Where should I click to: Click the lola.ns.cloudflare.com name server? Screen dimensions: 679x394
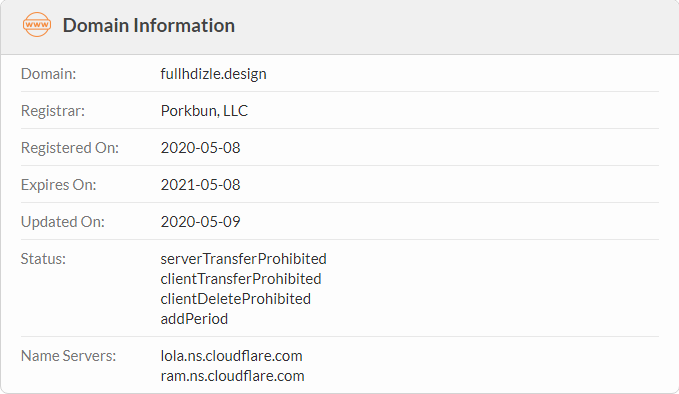pos(231,356)
